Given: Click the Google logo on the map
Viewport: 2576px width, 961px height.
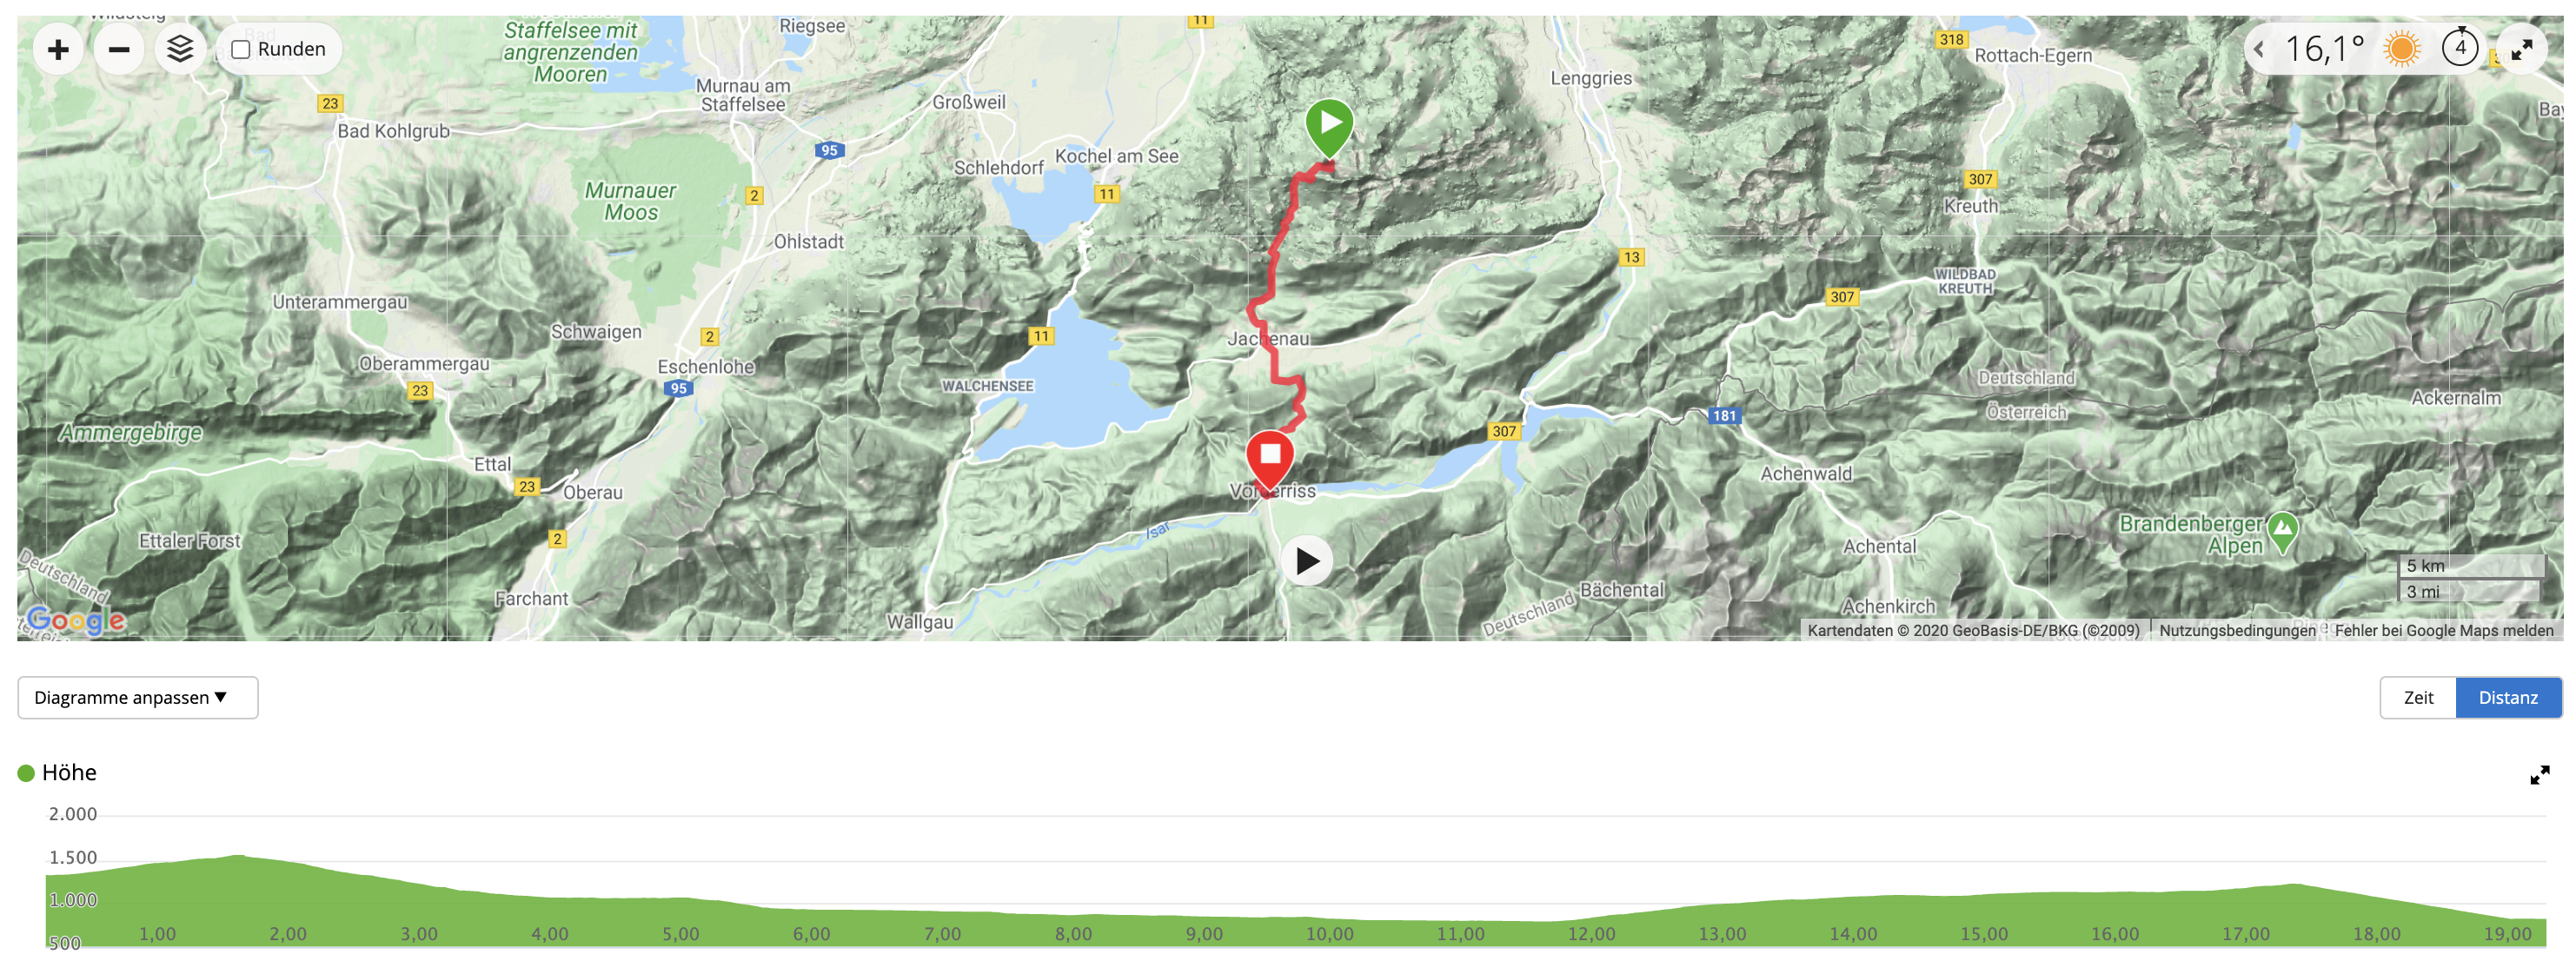Looking at the screenshot, I should click(x=76, y=620).
